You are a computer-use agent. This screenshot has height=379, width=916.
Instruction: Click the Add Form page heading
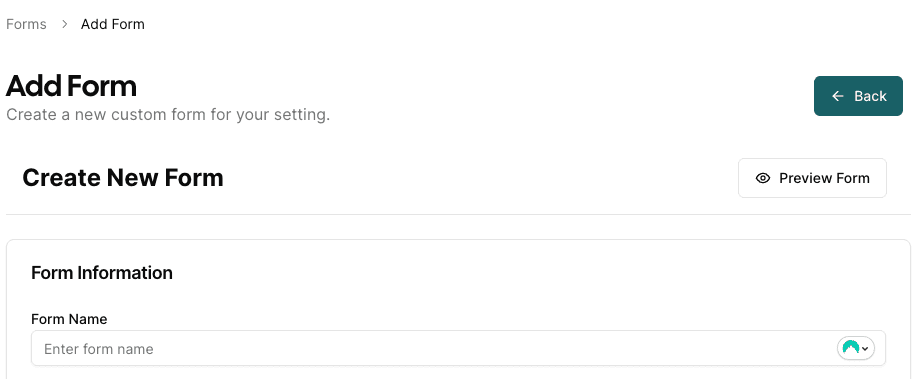pos(71,86)
